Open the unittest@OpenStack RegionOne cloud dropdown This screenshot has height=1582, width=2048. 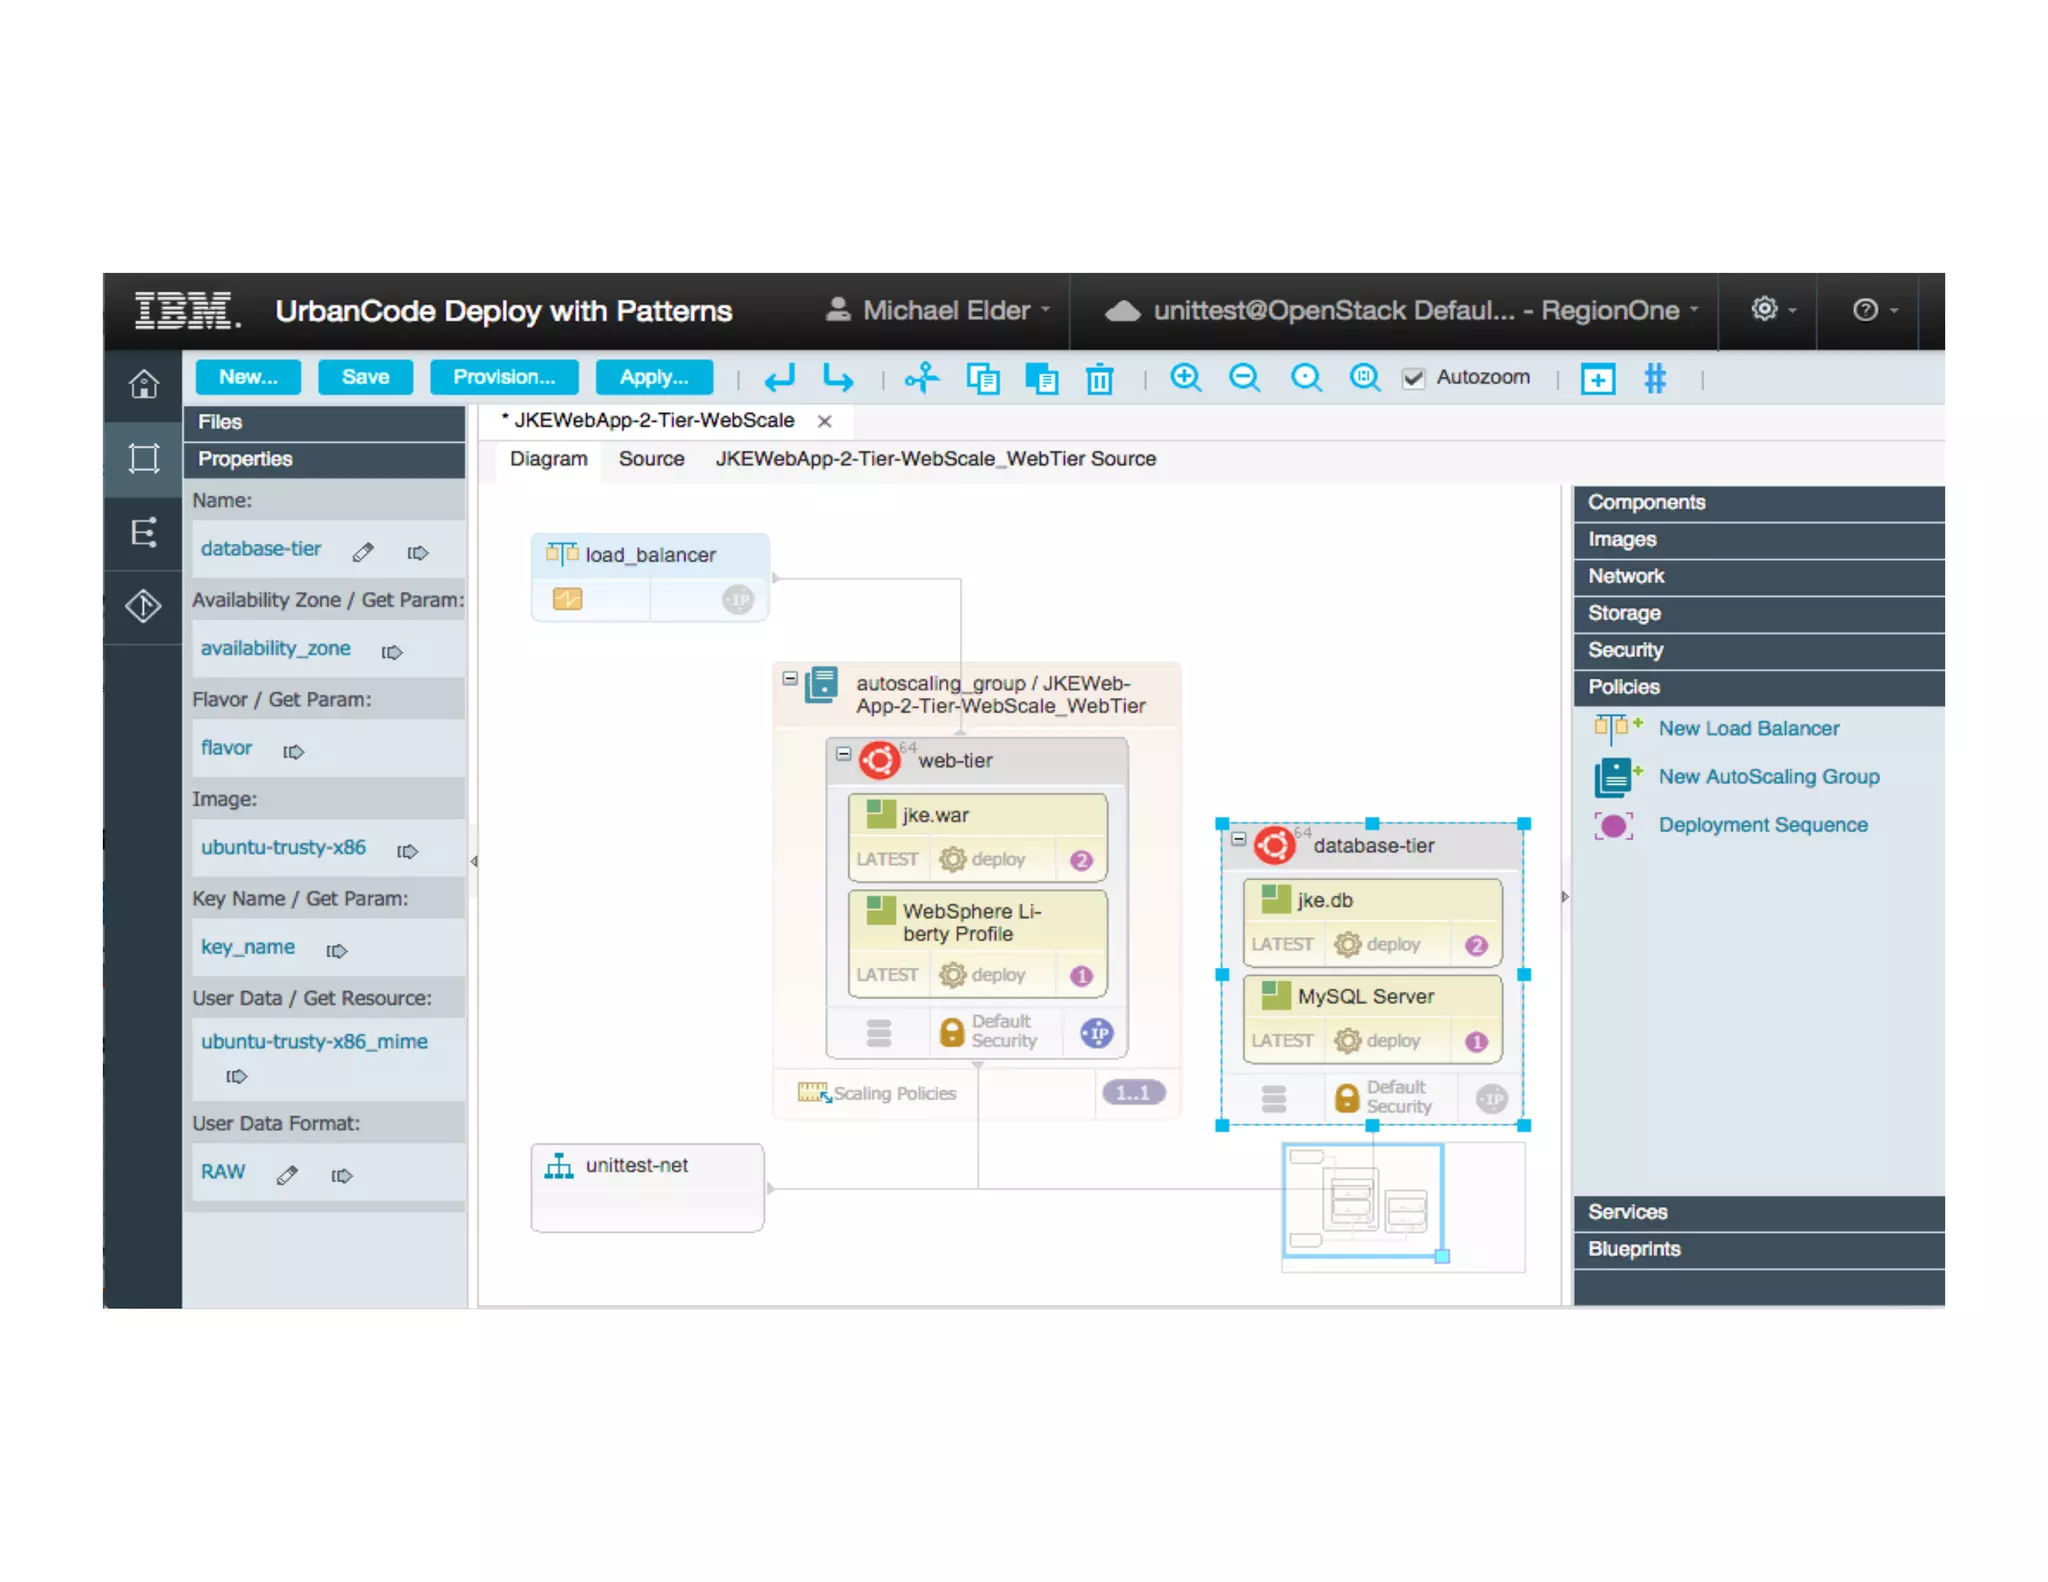point(1402,310)
